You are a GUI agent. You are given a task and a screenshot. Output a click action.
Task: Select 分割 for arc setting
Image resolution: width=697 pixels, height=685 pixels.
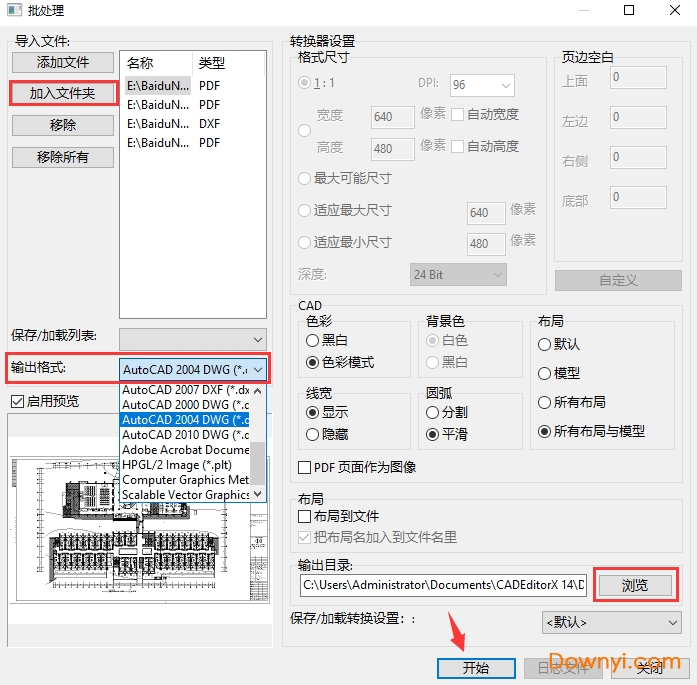(x=433, y=412)
